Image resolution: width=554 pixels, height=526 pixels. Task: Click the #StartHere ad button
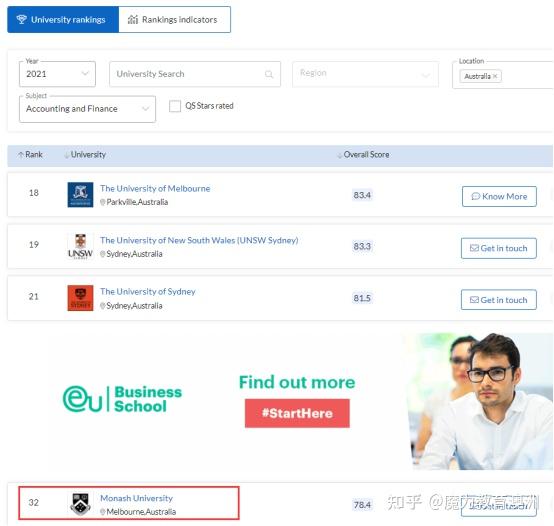297,413
